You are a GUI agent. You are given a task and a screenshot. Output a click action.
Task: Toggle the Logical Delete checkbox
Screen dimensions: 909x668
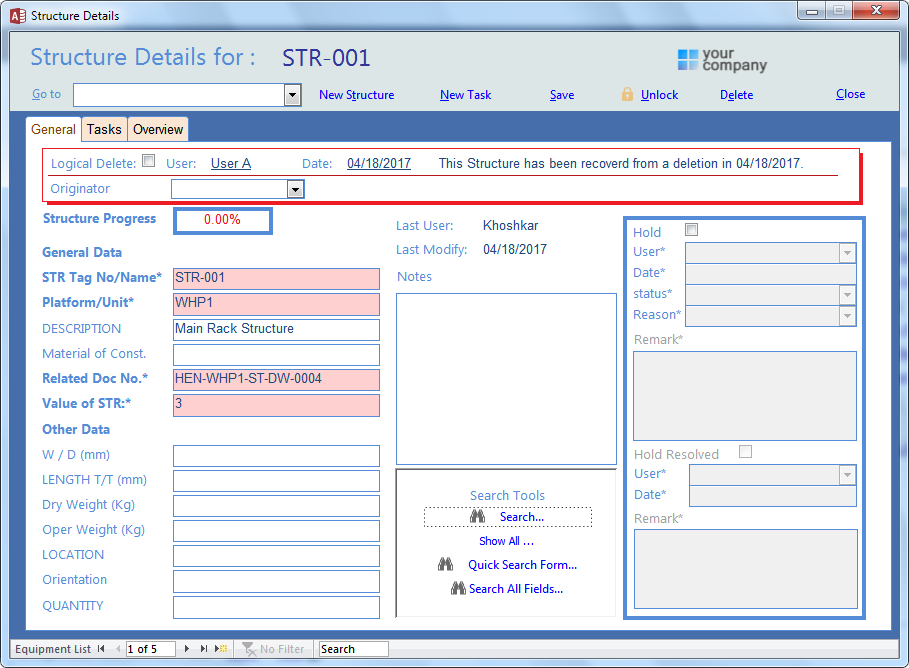[149, 161]
